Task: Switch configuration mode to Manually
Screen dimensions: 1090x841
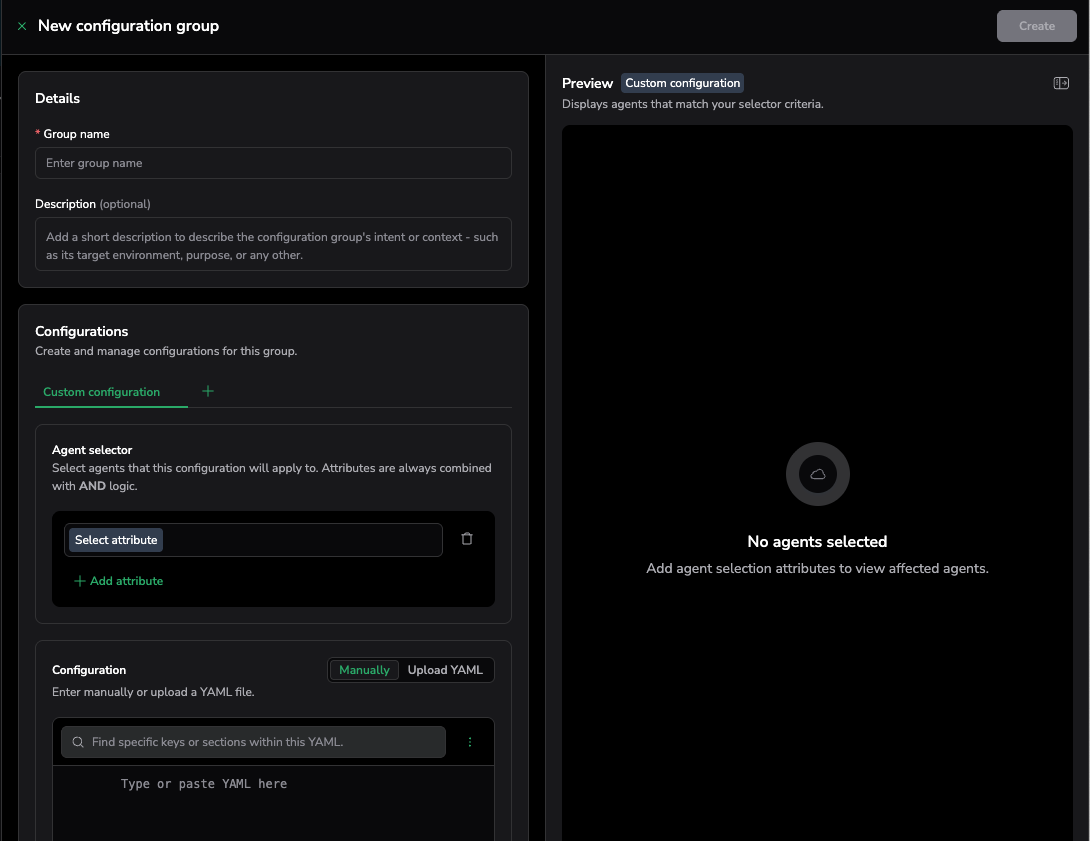Action: click(x=364, y=670)
